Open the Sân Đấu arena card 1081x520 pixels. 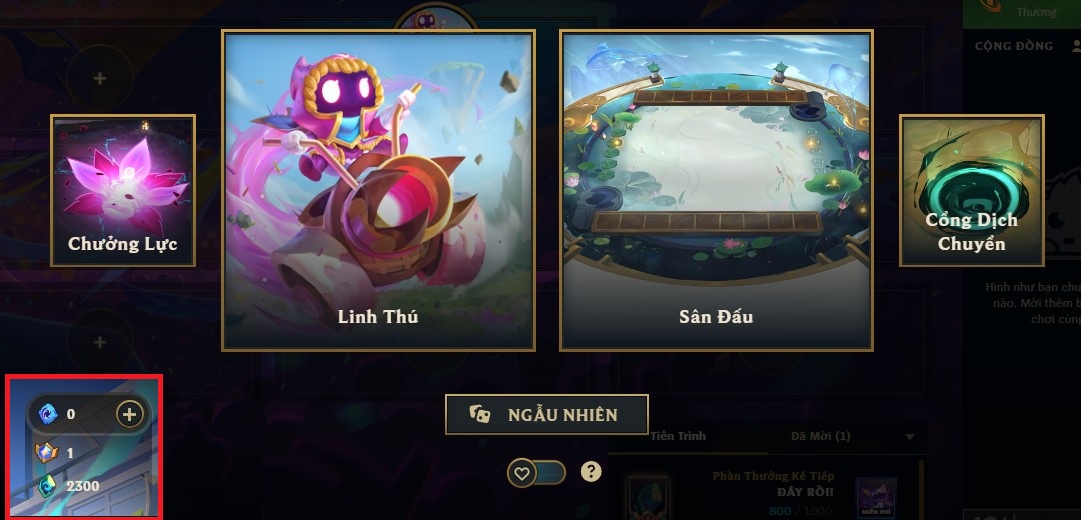coord(716,190)
